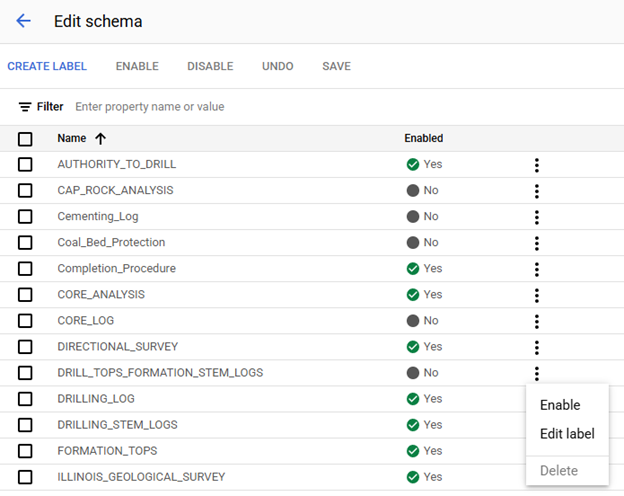This screenshot has width=624, height=496.
Task: Choose Enable from the context menu
Action: click(560, 405)
